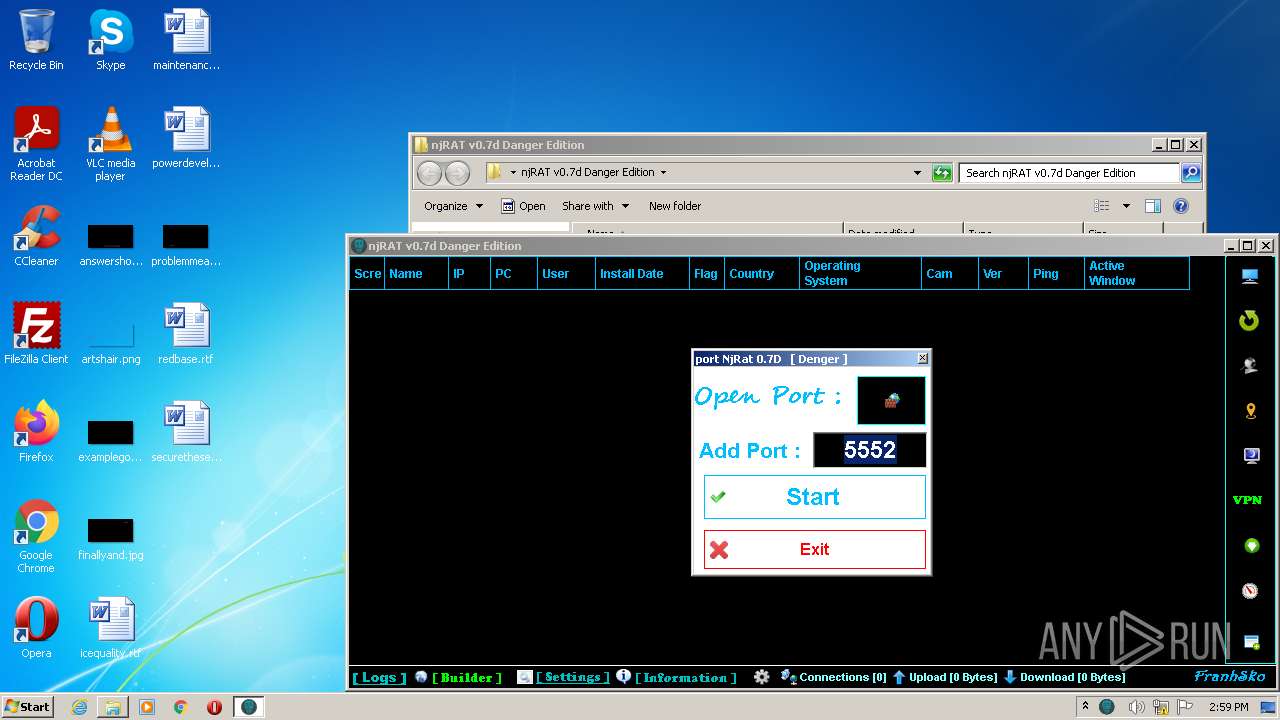Click the Ping column header
1280x720 pixels.
(1056, 273)
